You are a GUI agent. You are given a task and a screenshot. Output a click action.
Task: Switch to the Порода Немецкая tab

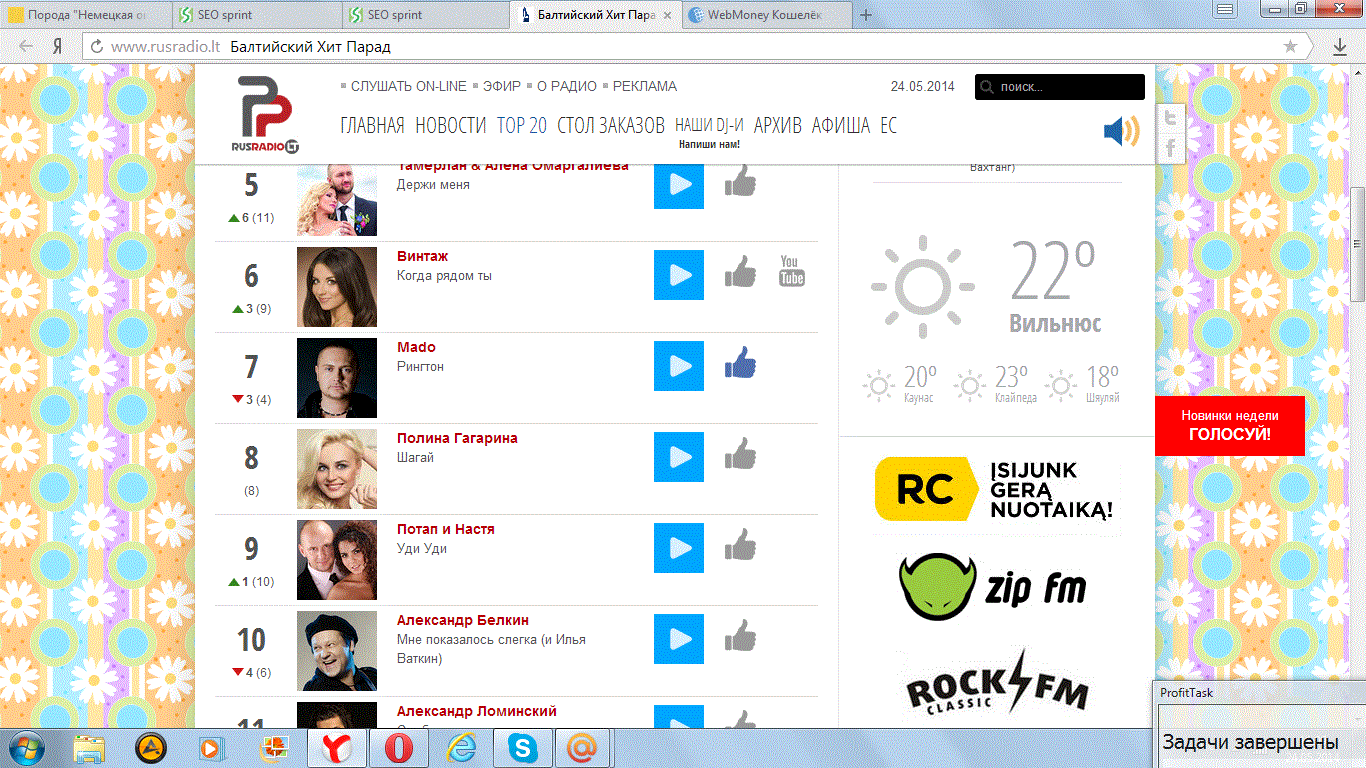point(86,15)
